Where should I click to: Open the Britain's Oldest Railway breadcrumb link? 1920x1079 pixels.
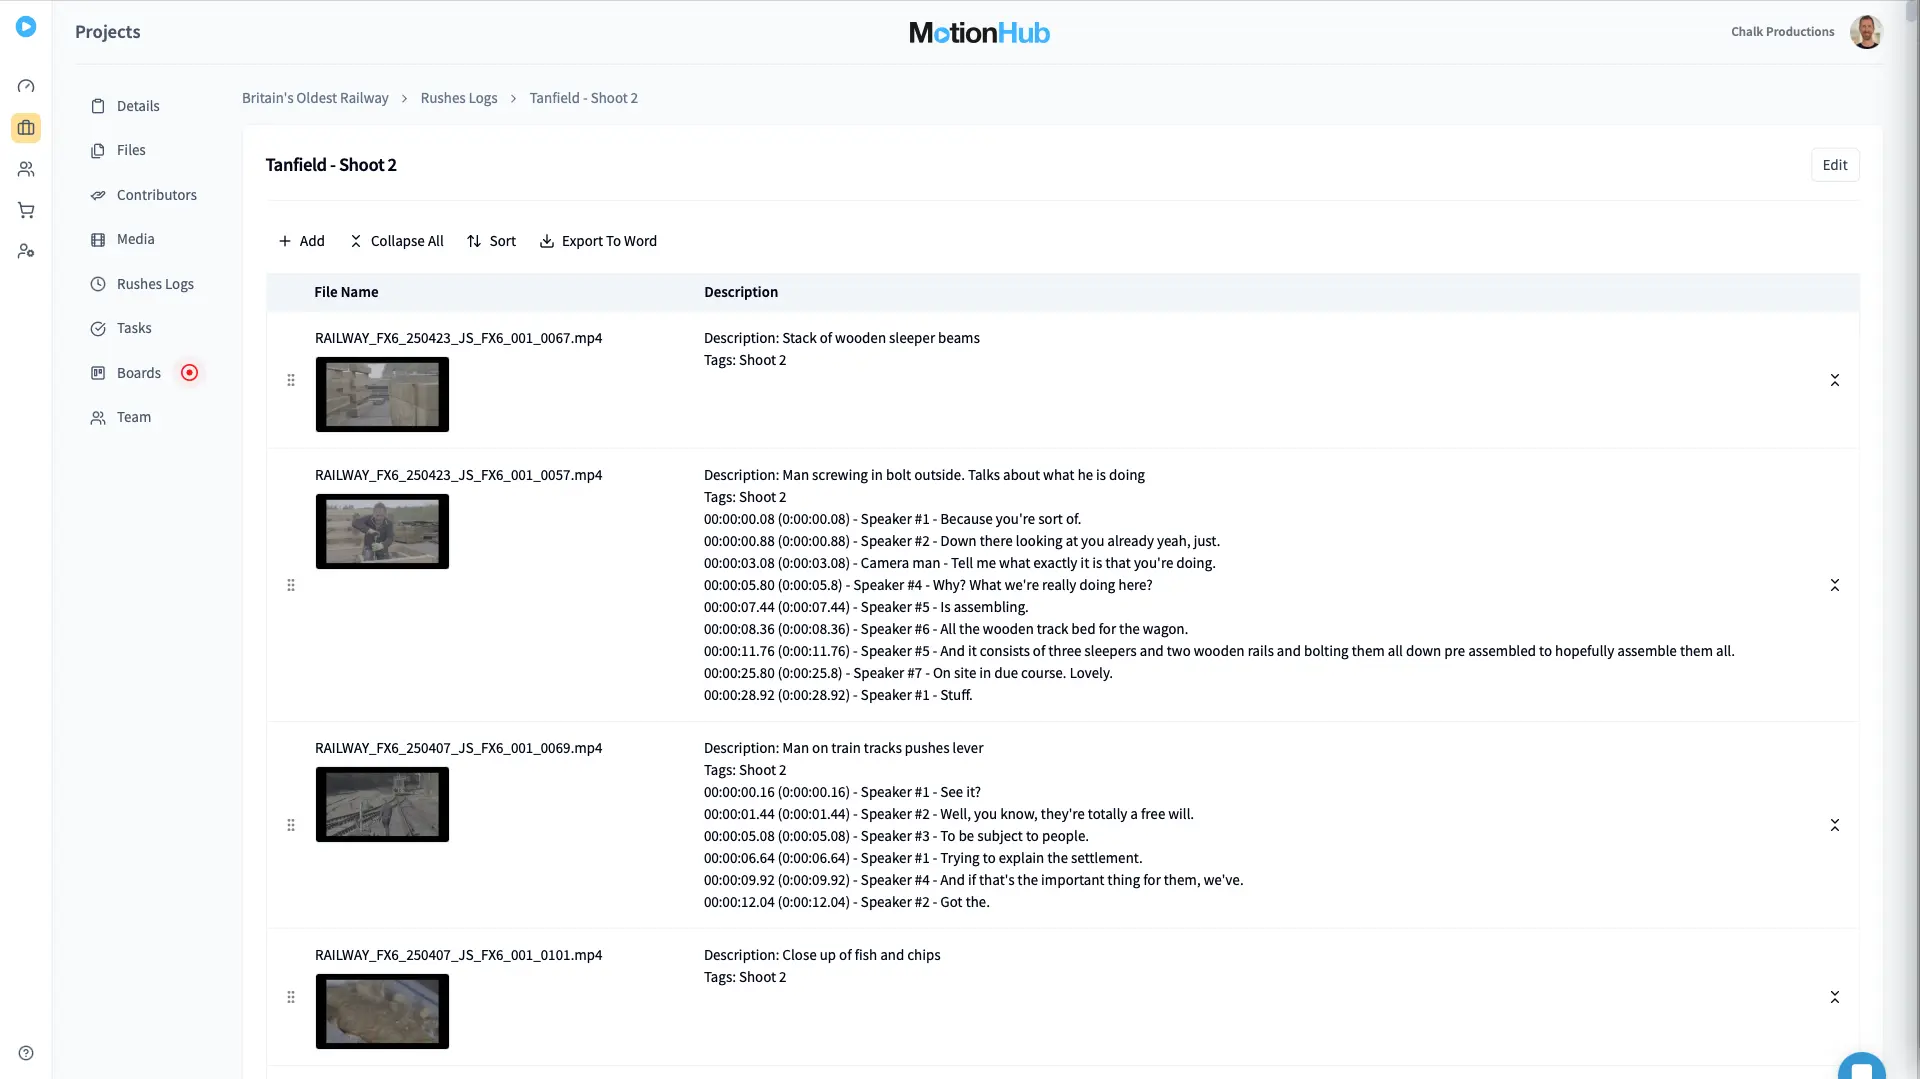point(315,98)
